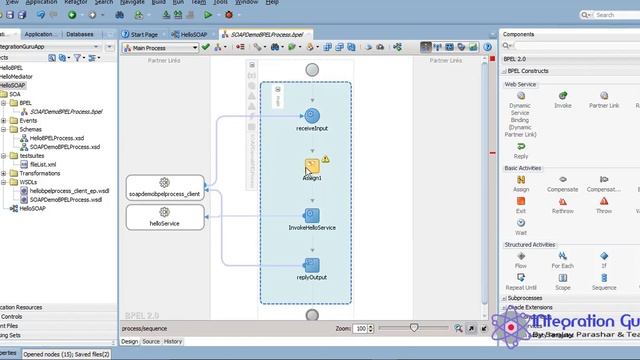Screen dimensions: 640x360
Task: Select helloService partner link
Action: (165, 217)
